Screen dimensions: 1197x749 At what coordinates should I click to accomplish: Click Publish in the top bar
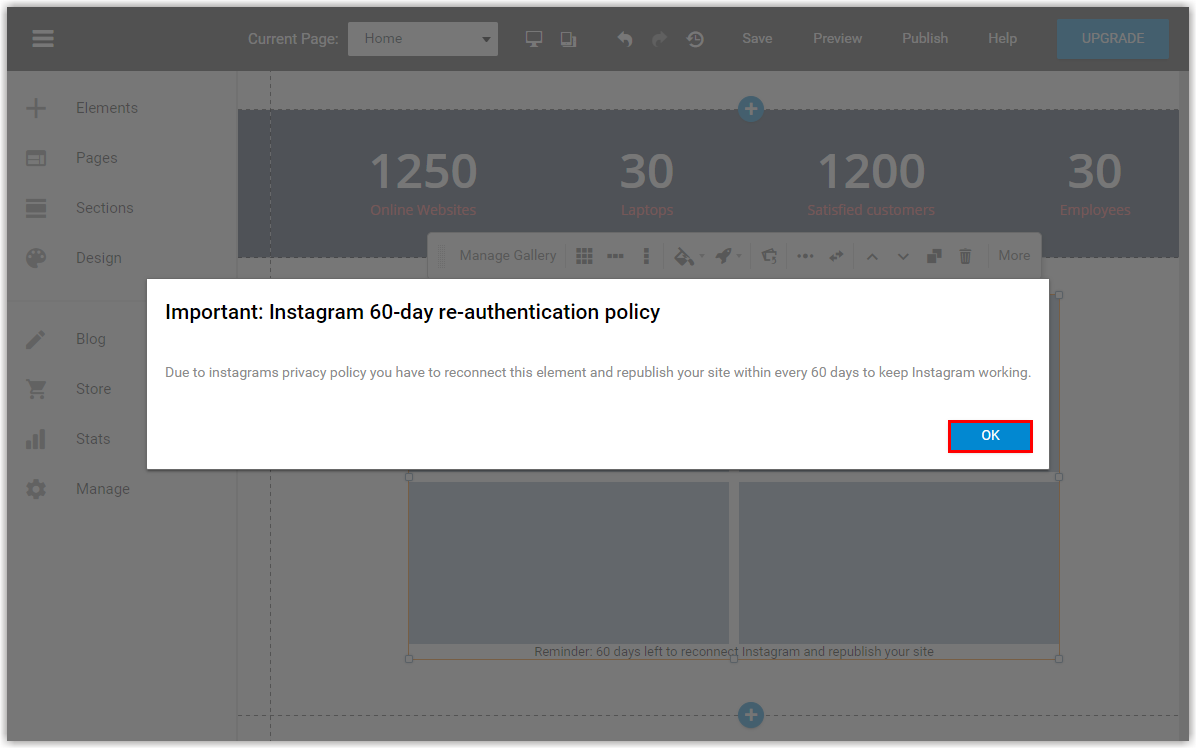click(925, 38)
